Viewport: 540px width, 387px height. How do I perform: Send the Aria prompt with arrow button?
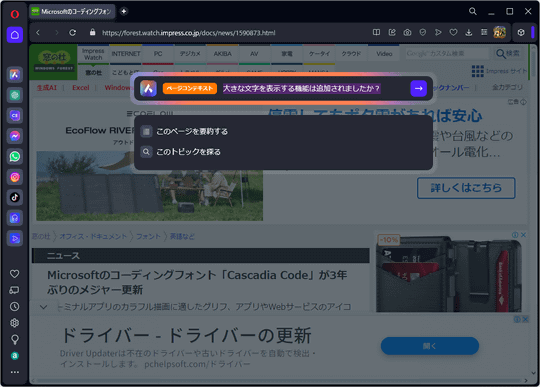[x=419, y=88]
